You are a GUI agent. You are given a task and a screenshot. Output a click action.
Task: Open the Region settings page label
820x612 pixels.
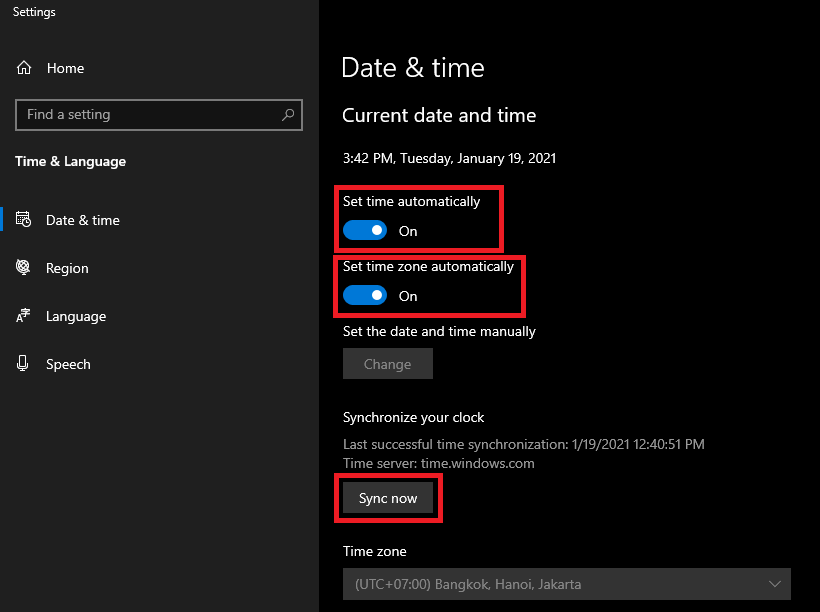click(x=67, y=268)
